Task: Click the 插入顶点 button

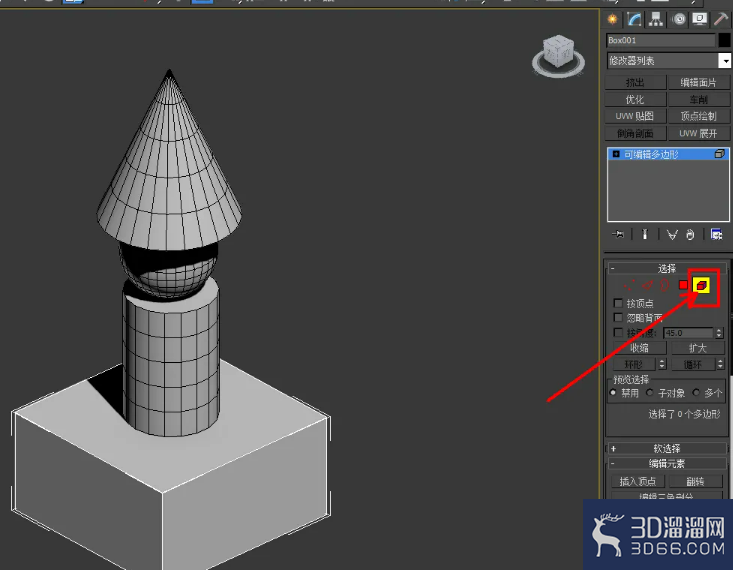Action: point(638,481)
